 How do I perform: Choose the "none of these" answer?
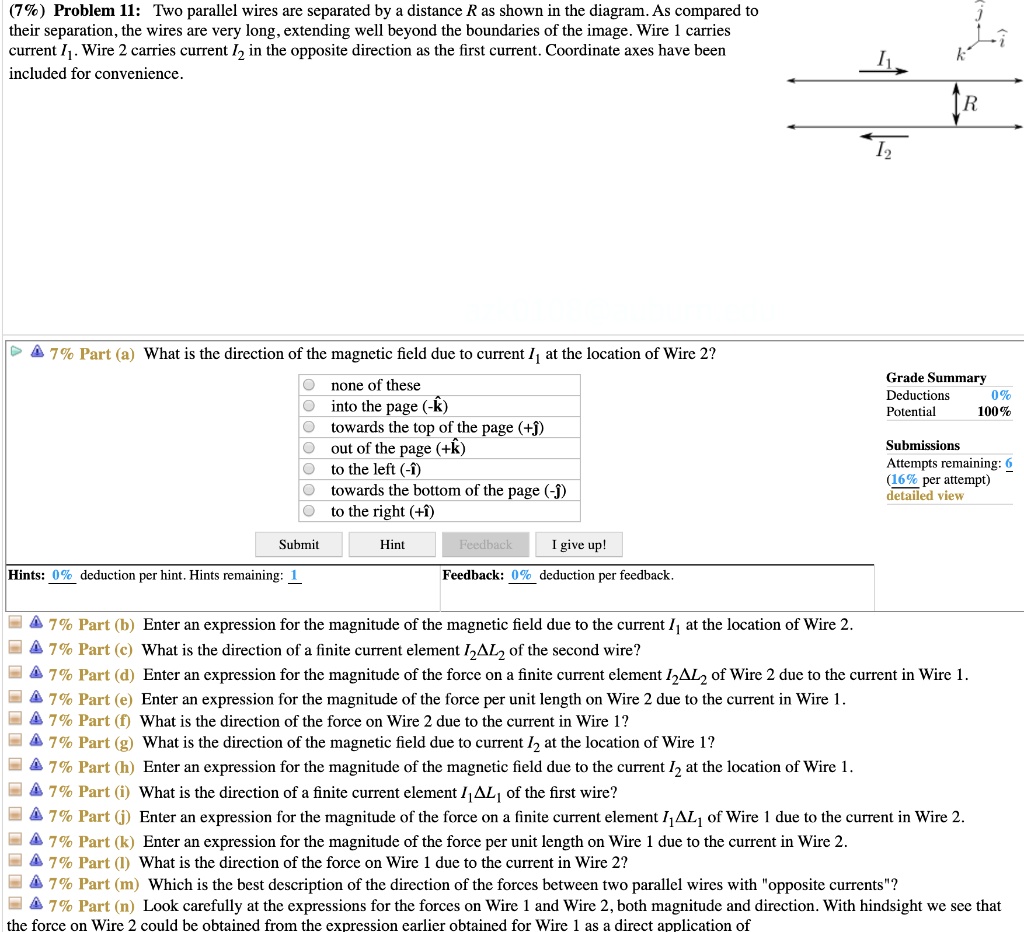click(309, 385)
